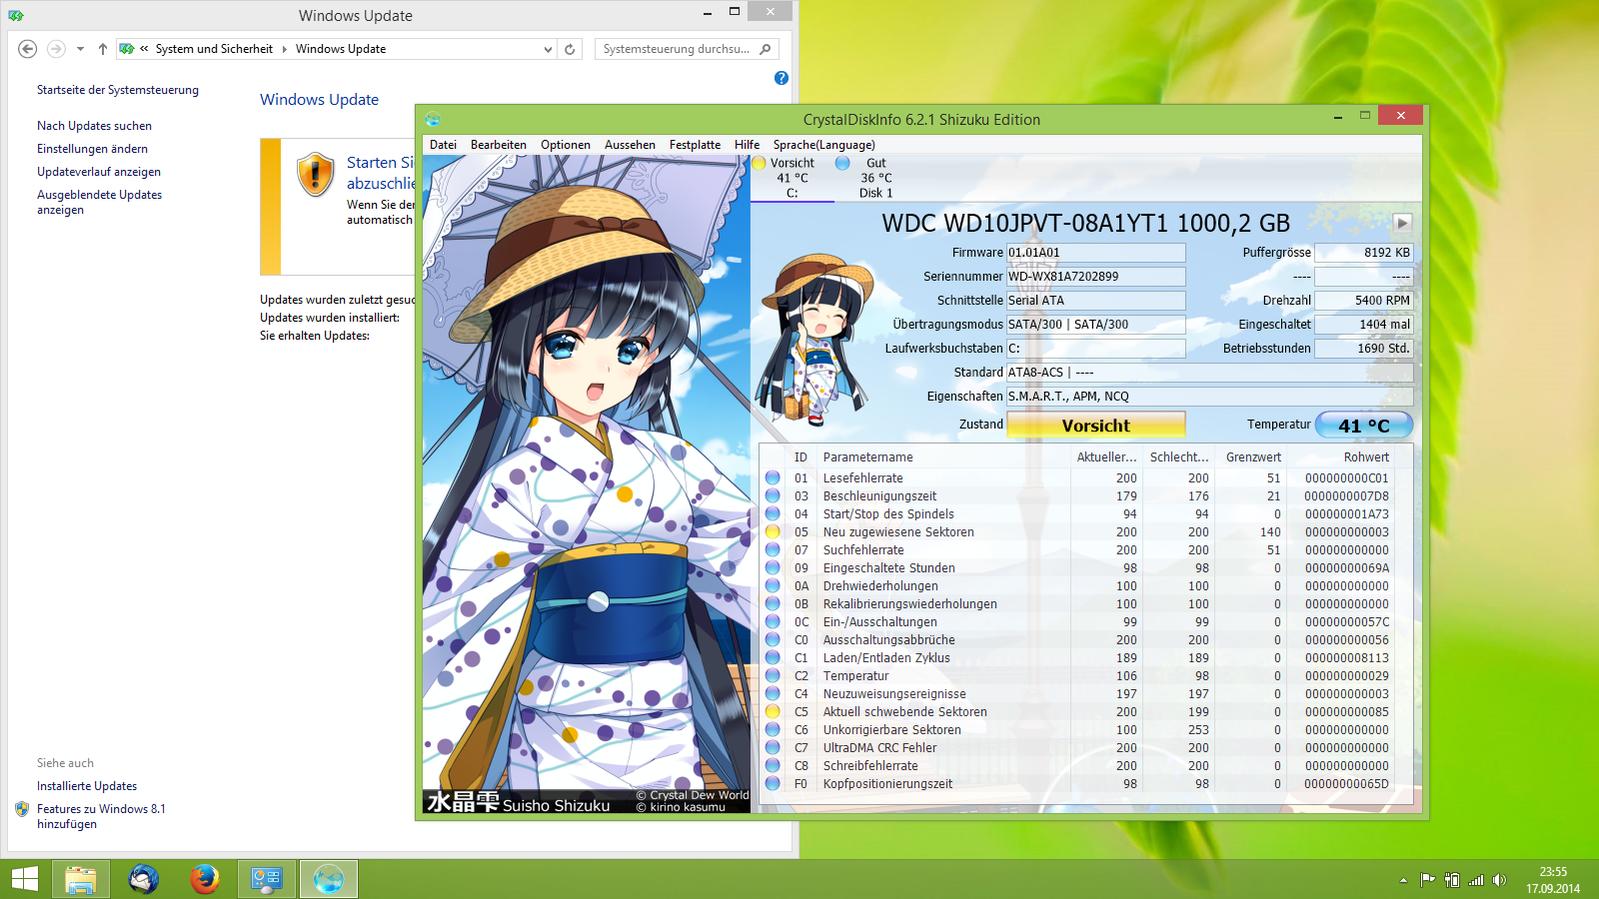Open the Sprache(Language) menu
Image resolution: width=1599 pixels, height=899 pixels.
[824, 145]
